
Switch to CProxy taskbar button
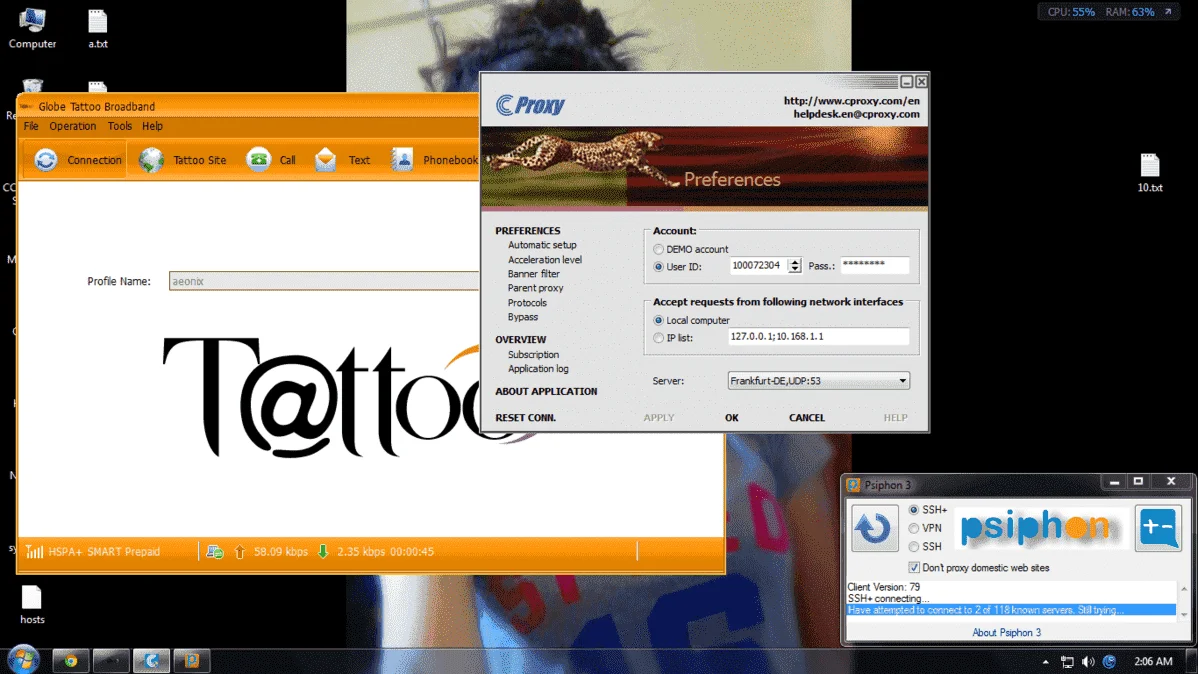151,660
